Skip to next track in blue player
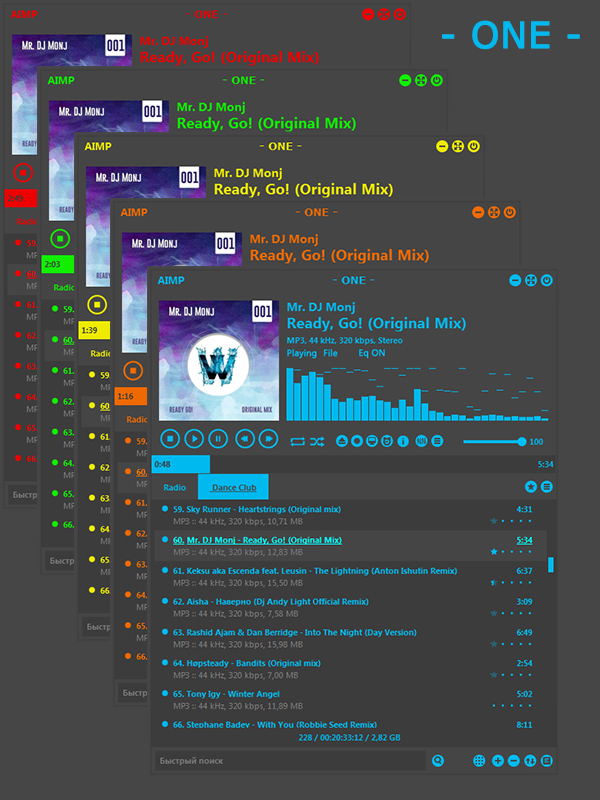This screenshot has width=600, height=800. click(269, 439)
